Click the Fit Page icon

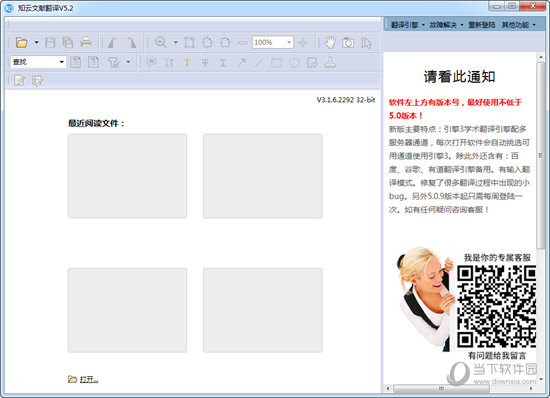(x=207, y=43)
